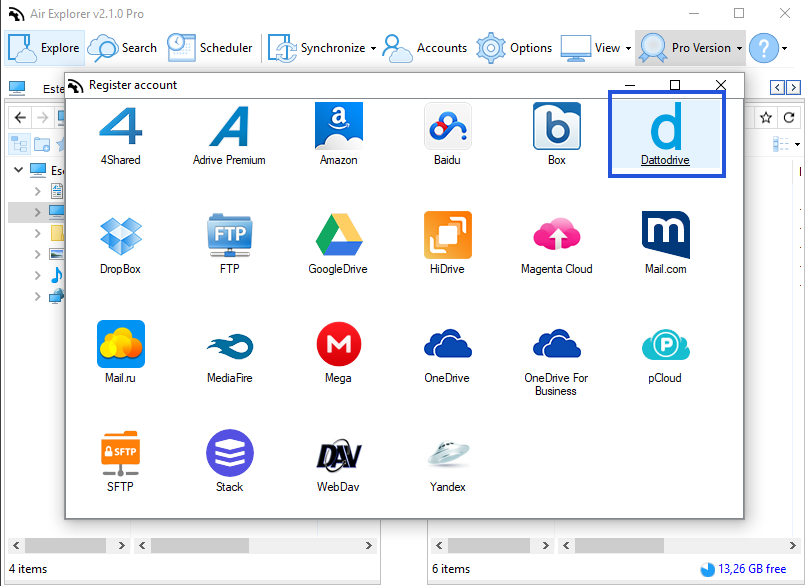This screenshot has width=806, height=586.
Task: Select the Amazon cloud icon
Action: point(338,136)
